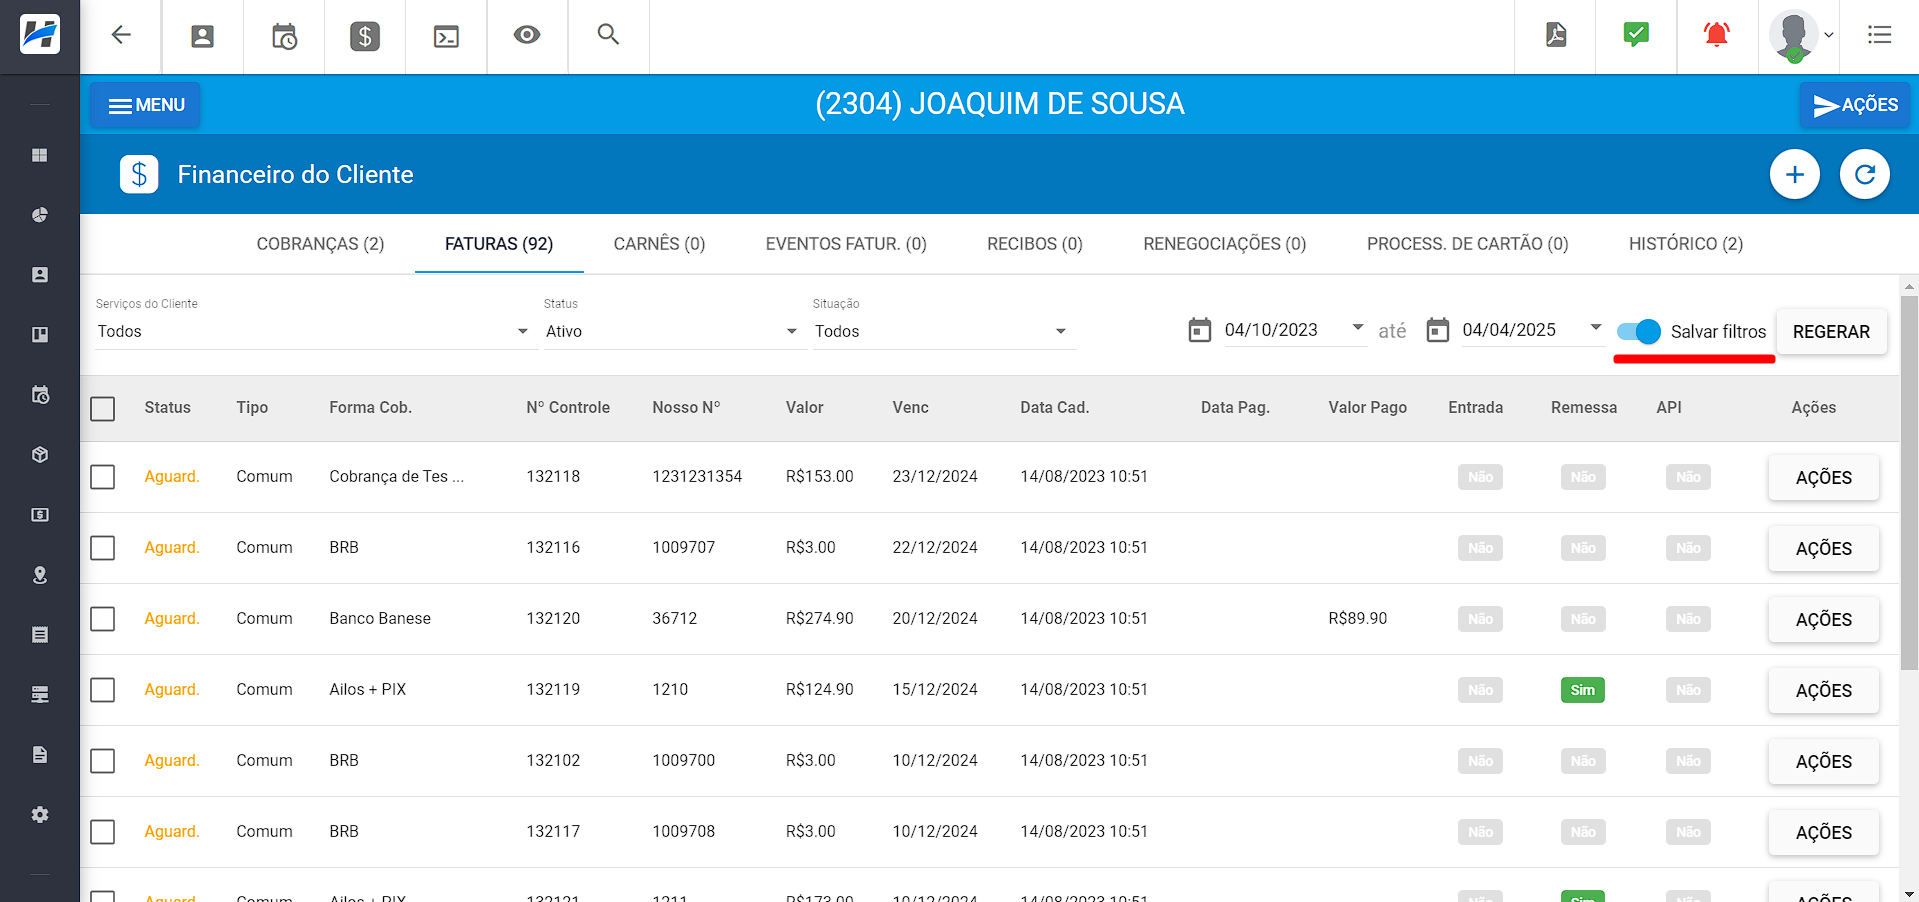
Task: Open the list menu icon at top right
Action: click(x=1879, y=35)
